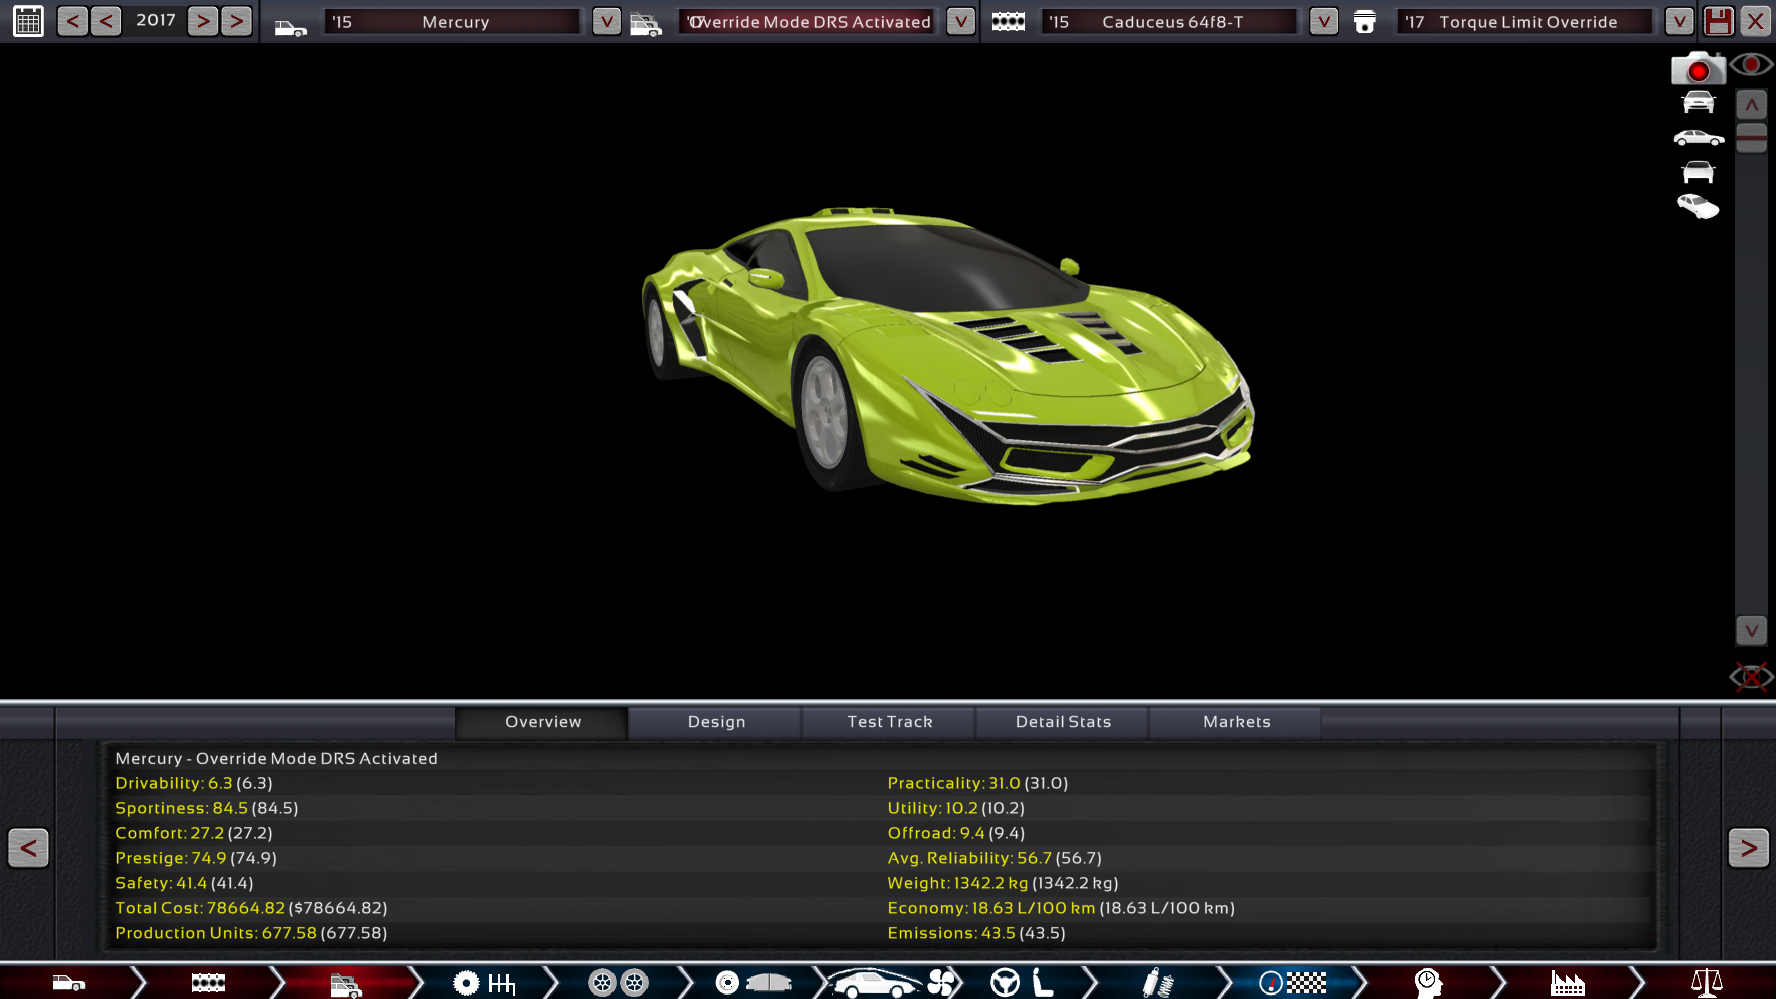The image size is (1776, 999).
Task: Open the factory section icon
Action: pyautogui.click(x=1567, y=983)
